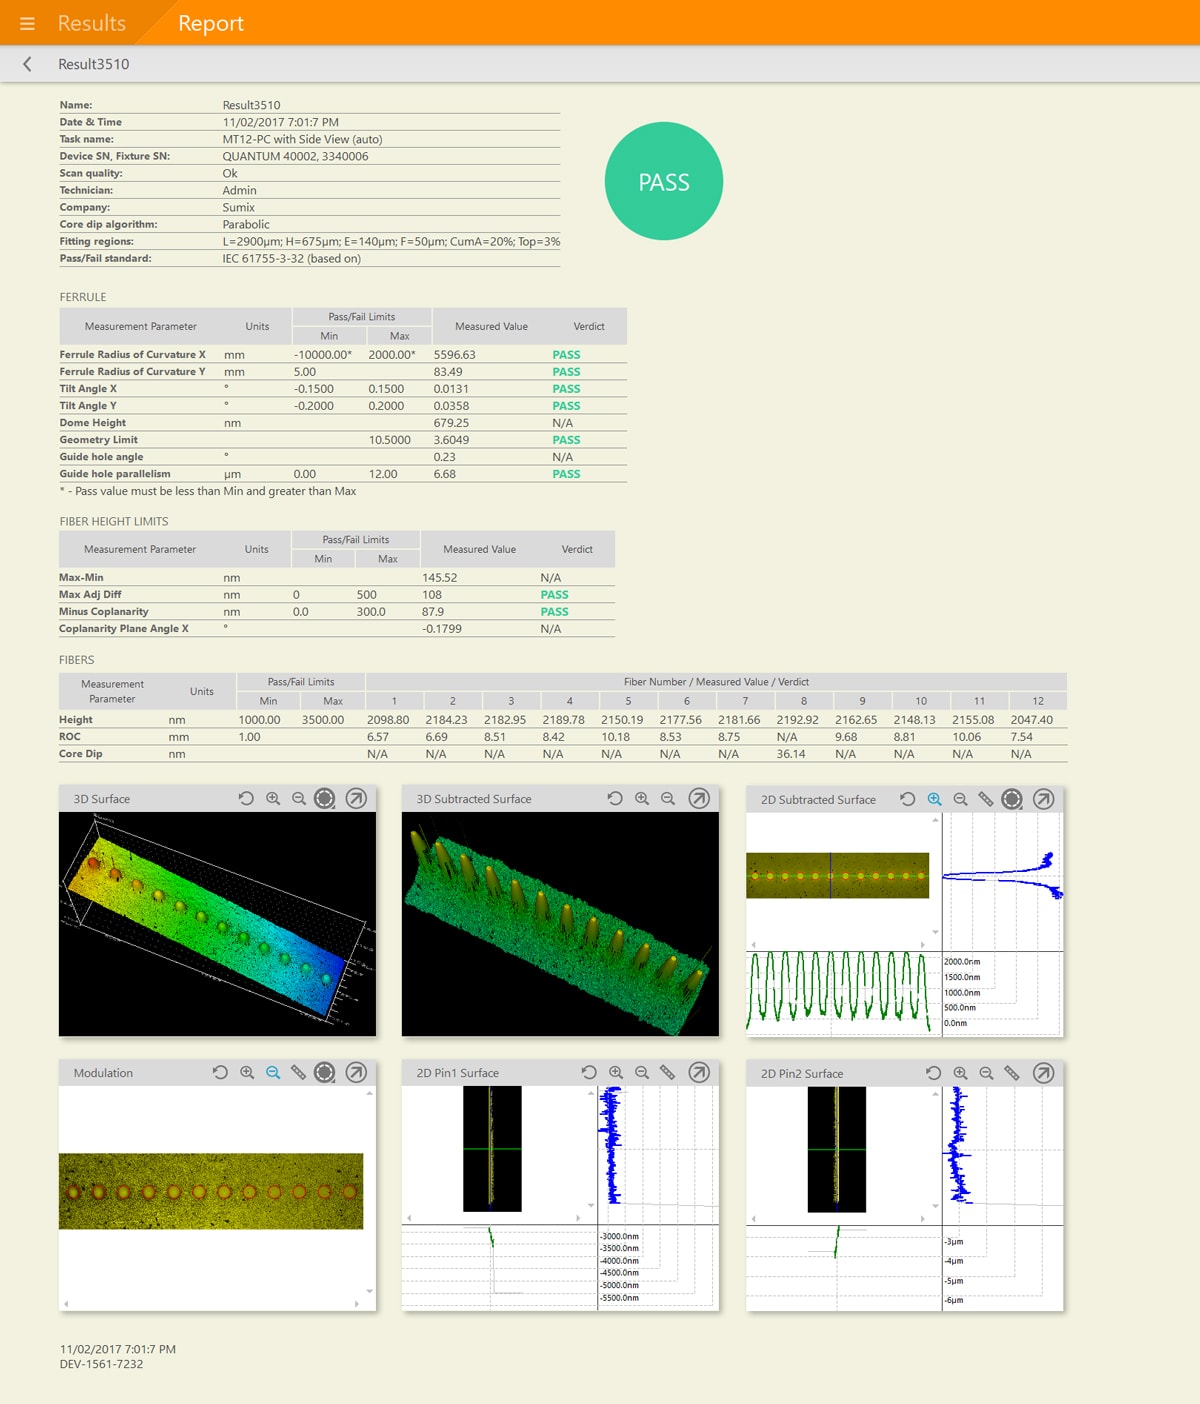Click the 2D Pin2 Surface image
1200x1404 pixels.
point(836,1149)
